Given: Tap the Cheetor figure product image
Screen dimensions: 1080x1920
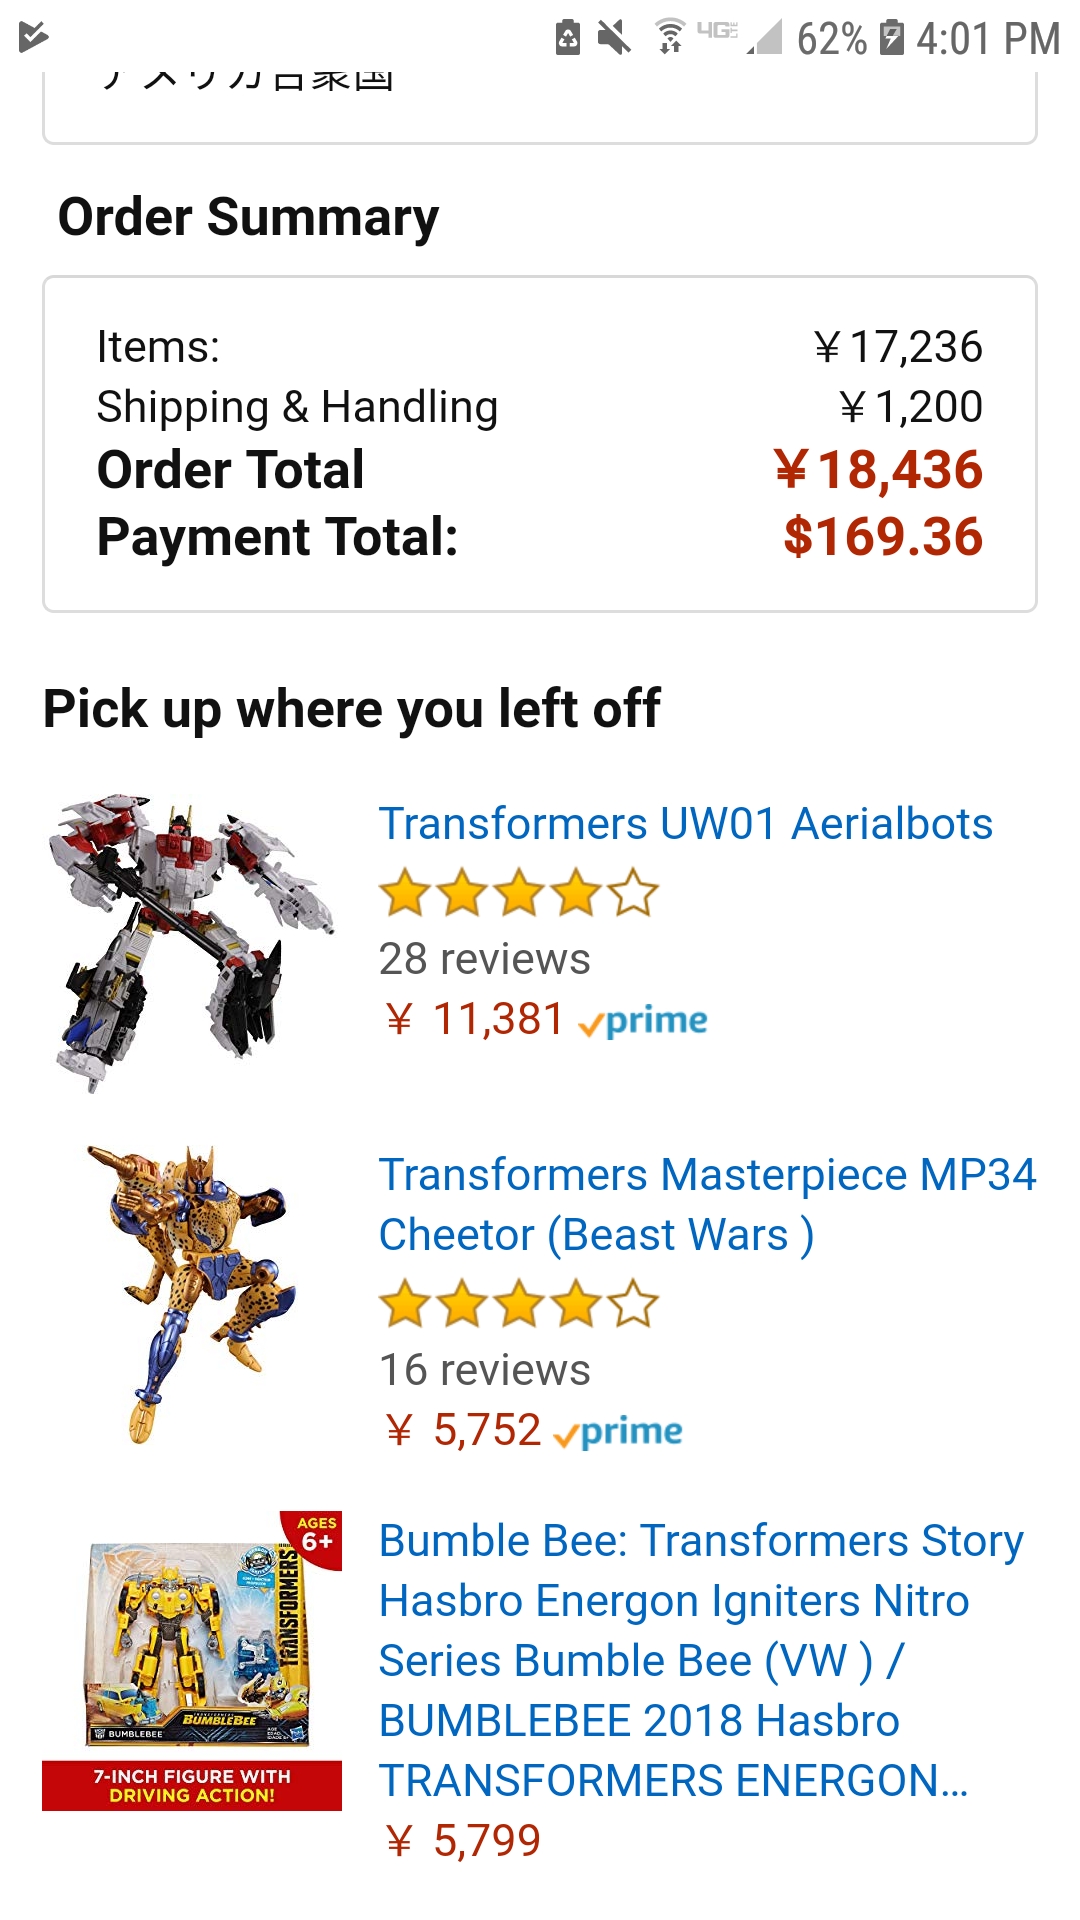Looking at the screenshot, I should 191,1293.
